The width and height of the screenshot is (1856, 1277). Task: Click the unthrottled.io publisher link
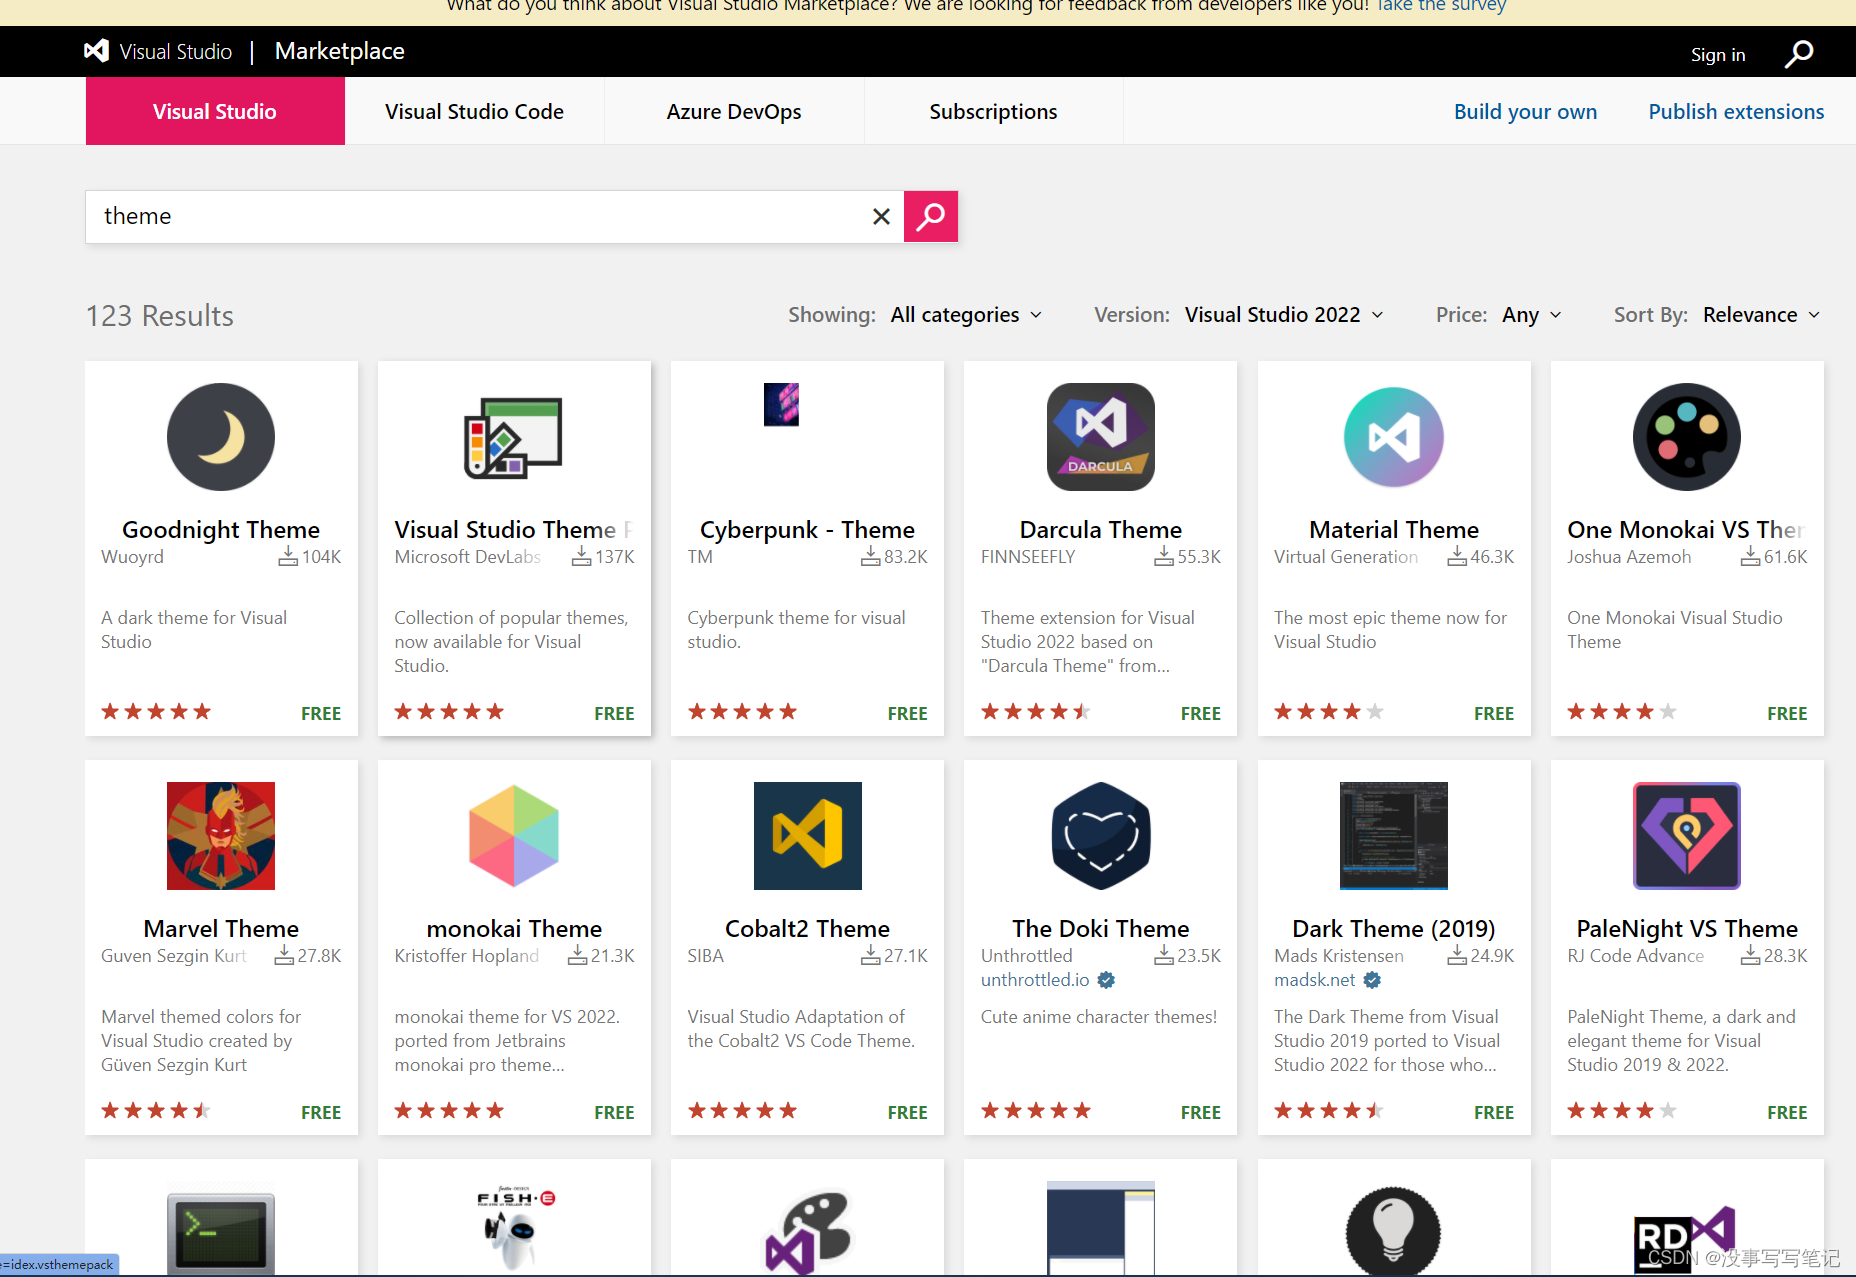(1035, 980)
